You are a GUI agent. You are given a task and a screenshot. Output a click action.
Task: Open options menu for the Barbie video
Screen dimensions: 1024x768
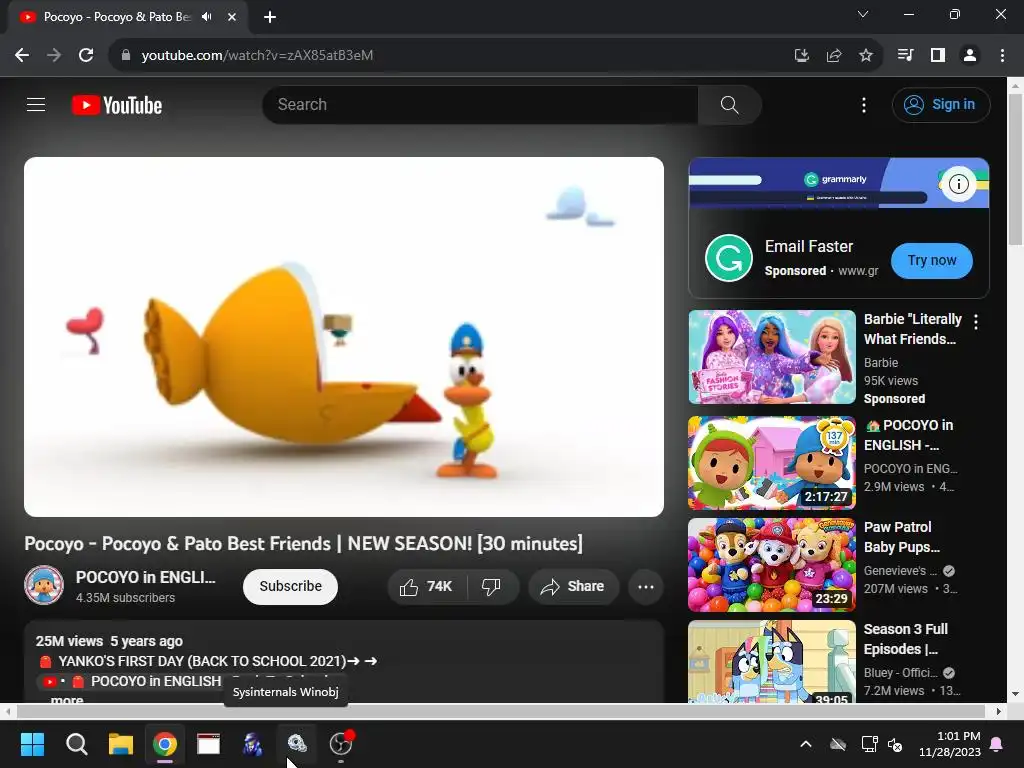pyautogui.click(x=976, y=321)
